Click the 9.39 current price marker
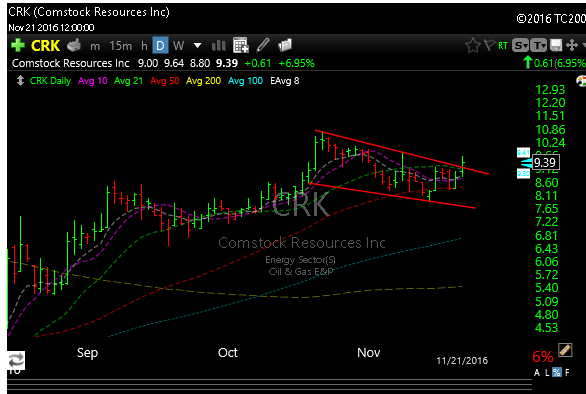This screenshot has height=394, width=586. click(545, 163)
